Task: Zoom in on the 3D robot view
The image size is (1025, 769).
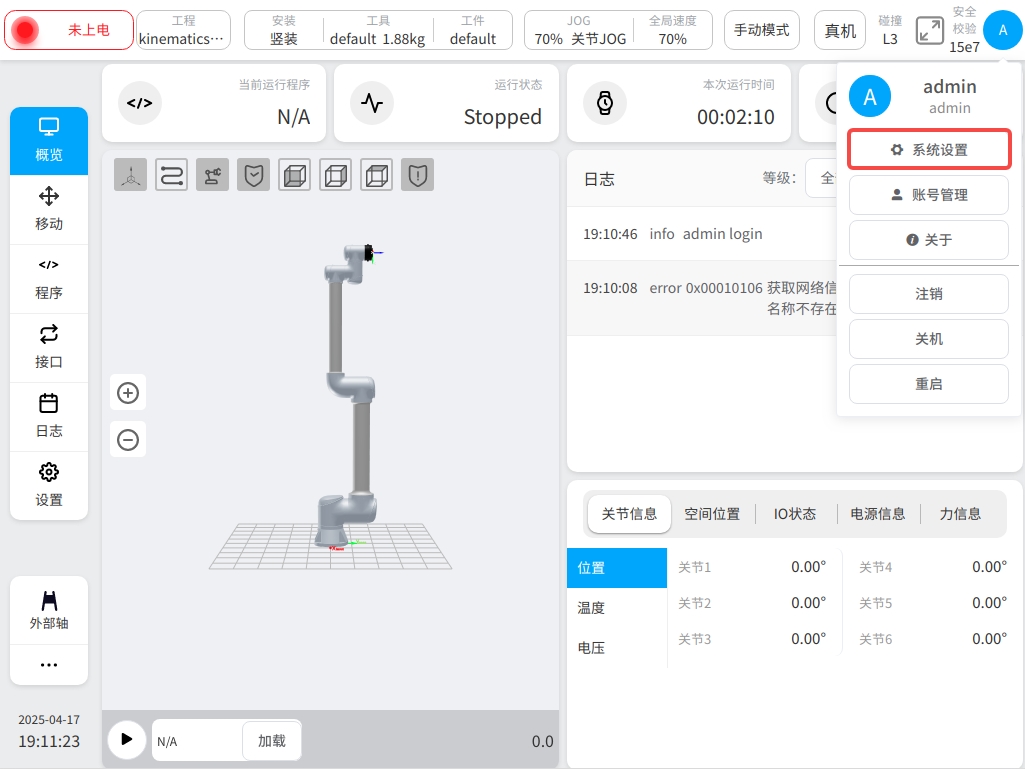Action: [128, 393]
